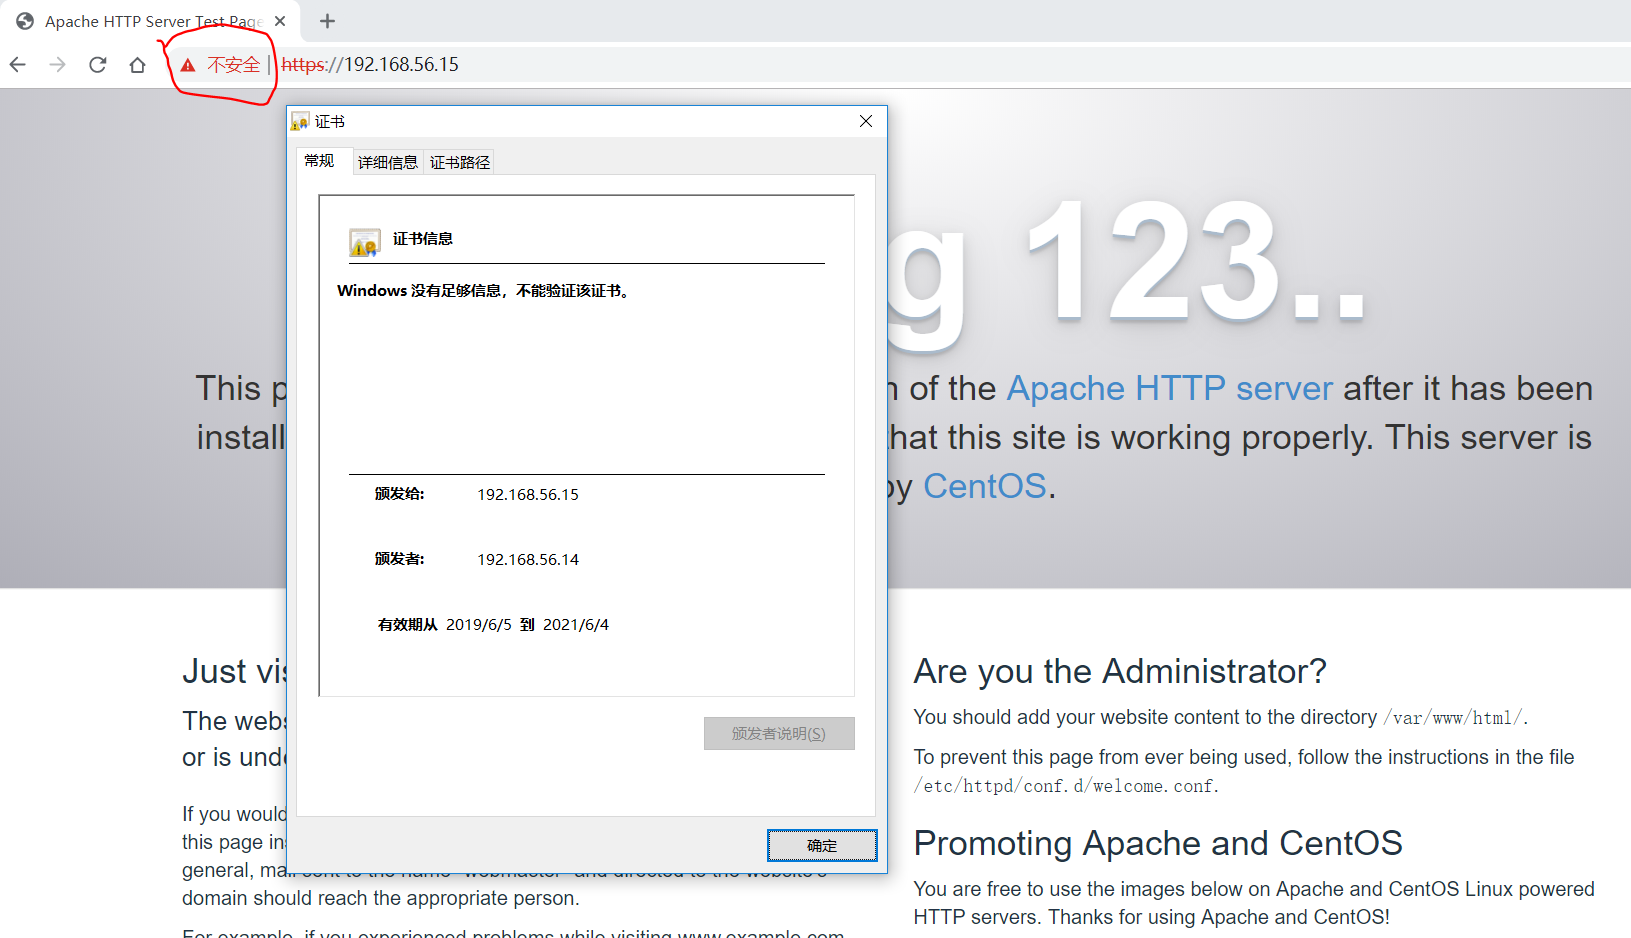Click the 确定 button
Viewport: 1631px width, 938px height.
822,845
